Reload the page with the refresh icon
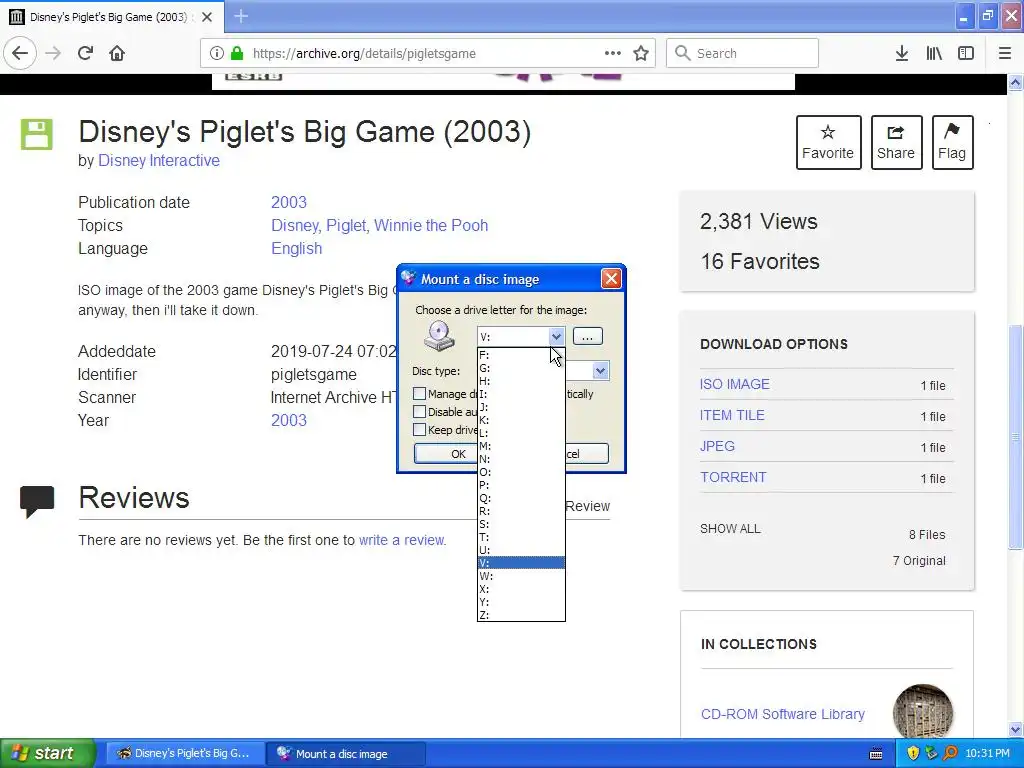The image size is (1024, 768). (x=86, y=53)
